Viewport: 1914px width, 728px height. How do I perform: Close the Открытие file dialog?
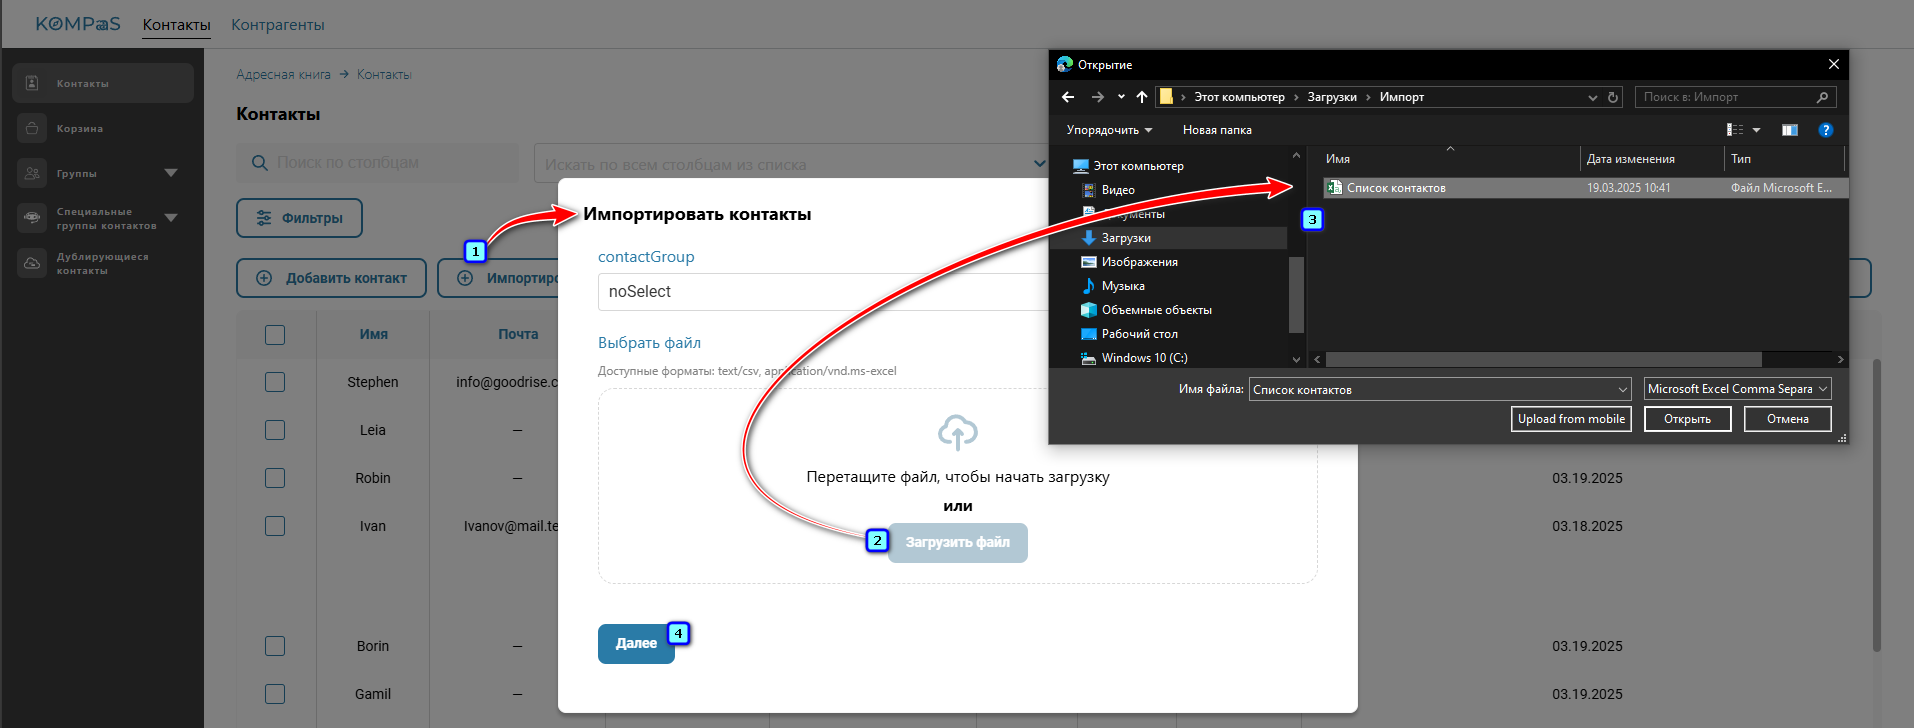coord(1834,64)
